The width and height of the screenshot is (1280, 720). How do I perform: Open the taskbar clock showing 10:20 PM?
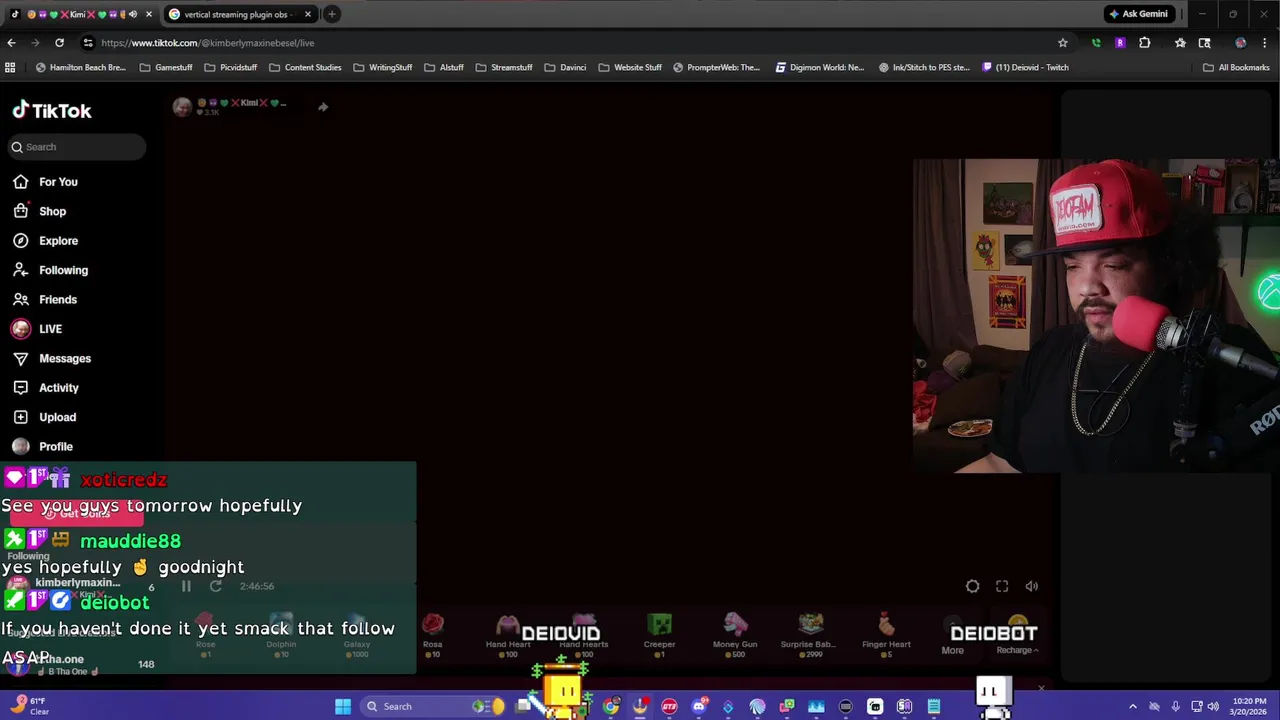1248,706
